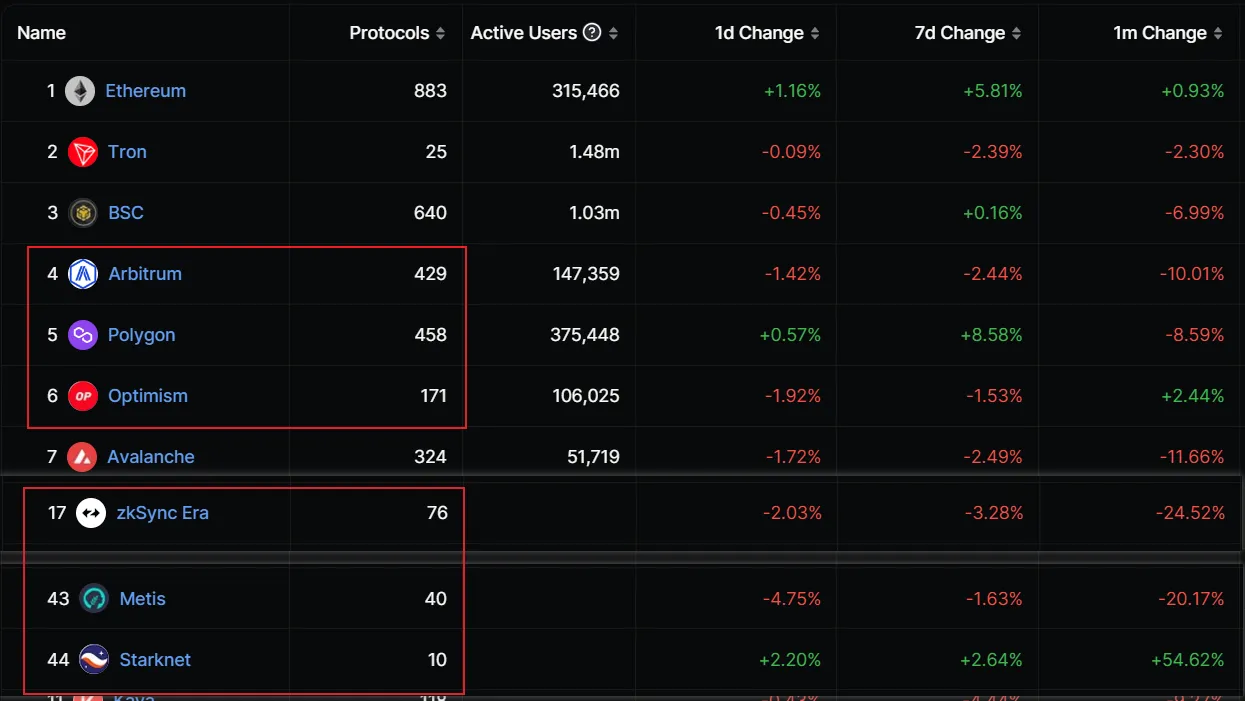Click the Optimism OP logo icon
The width and height of the screenshot is (1245, 701).
(83, 396)
